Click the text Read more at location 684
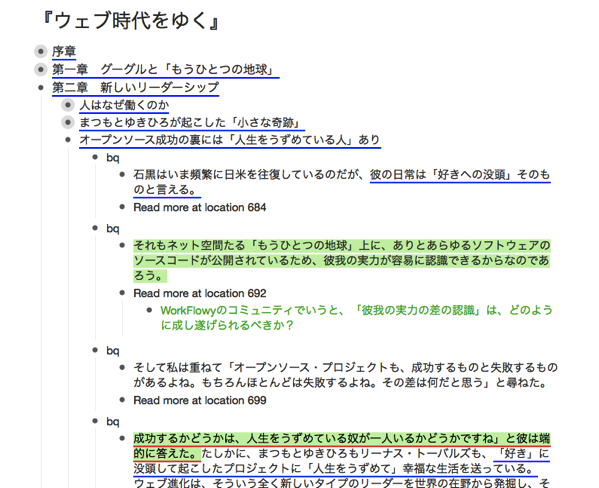This screenshot has width=599, height=488. 200,207
